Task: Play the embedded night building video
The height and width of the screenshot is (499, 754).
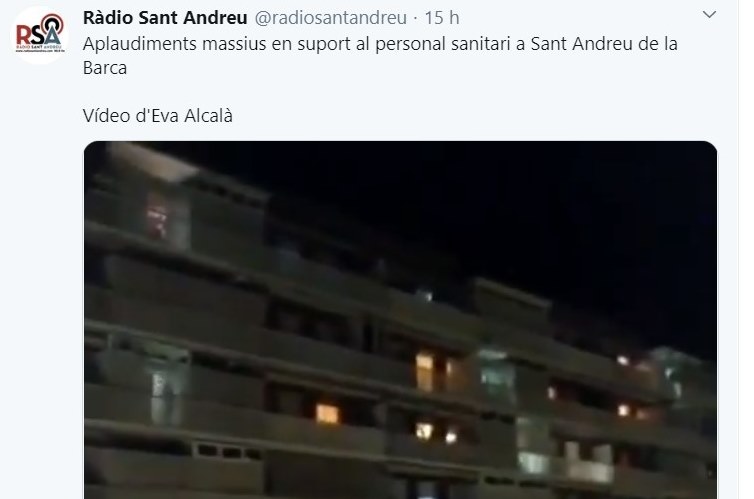Action: pyautogui.click(x=400, y=320)
